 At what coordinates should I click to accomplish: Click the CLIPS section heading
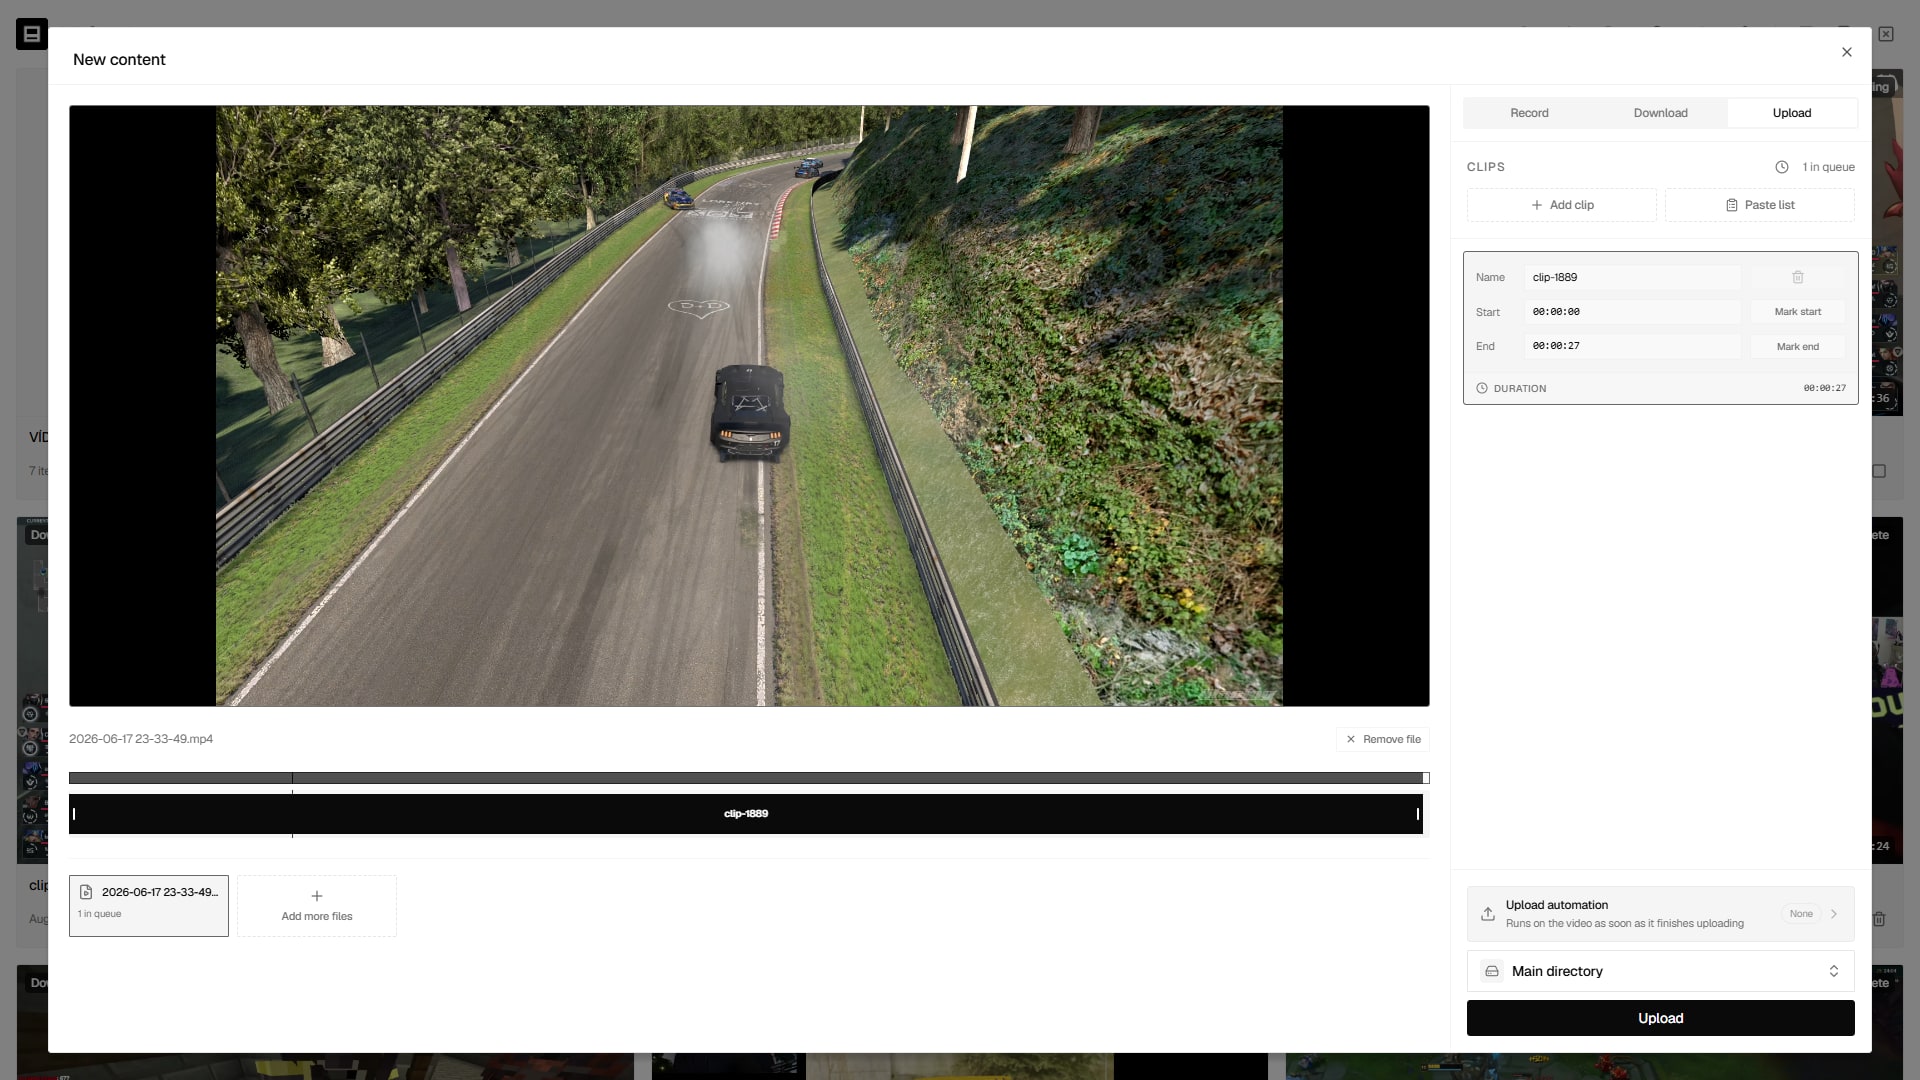tap(1485, 167)
